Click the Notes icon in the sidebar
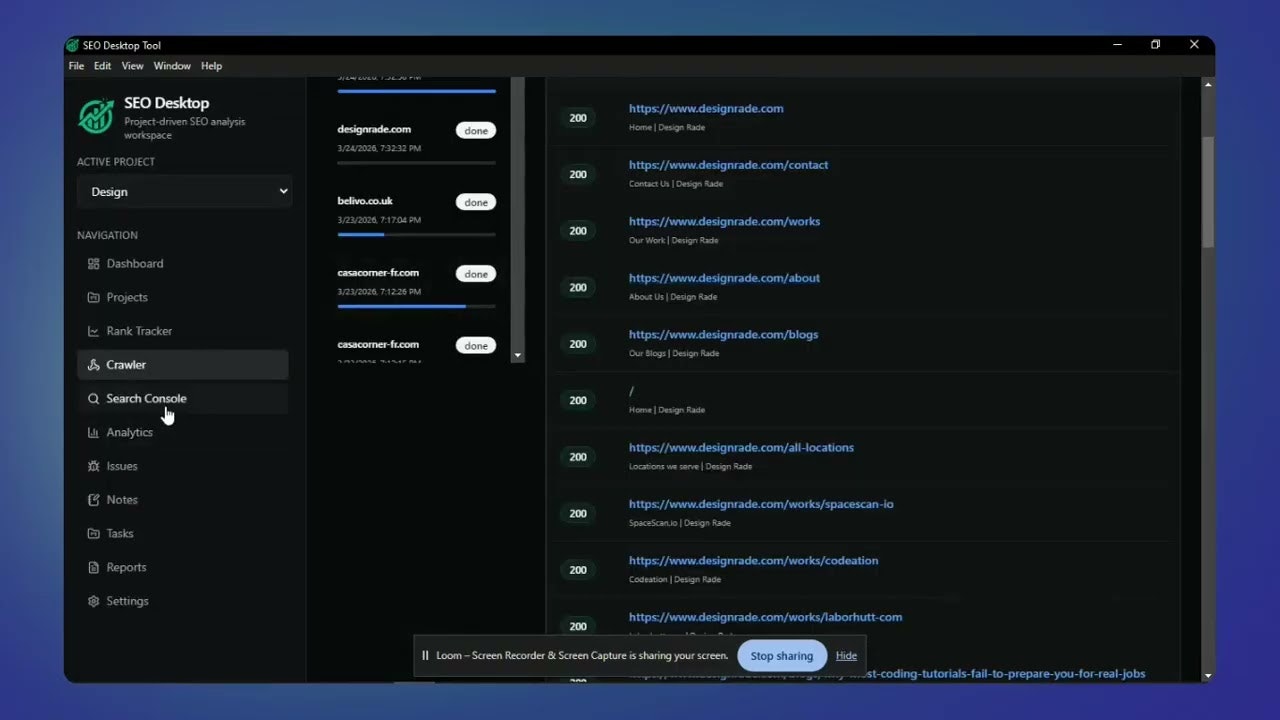The image size is (1280, 720). point(93,500)
